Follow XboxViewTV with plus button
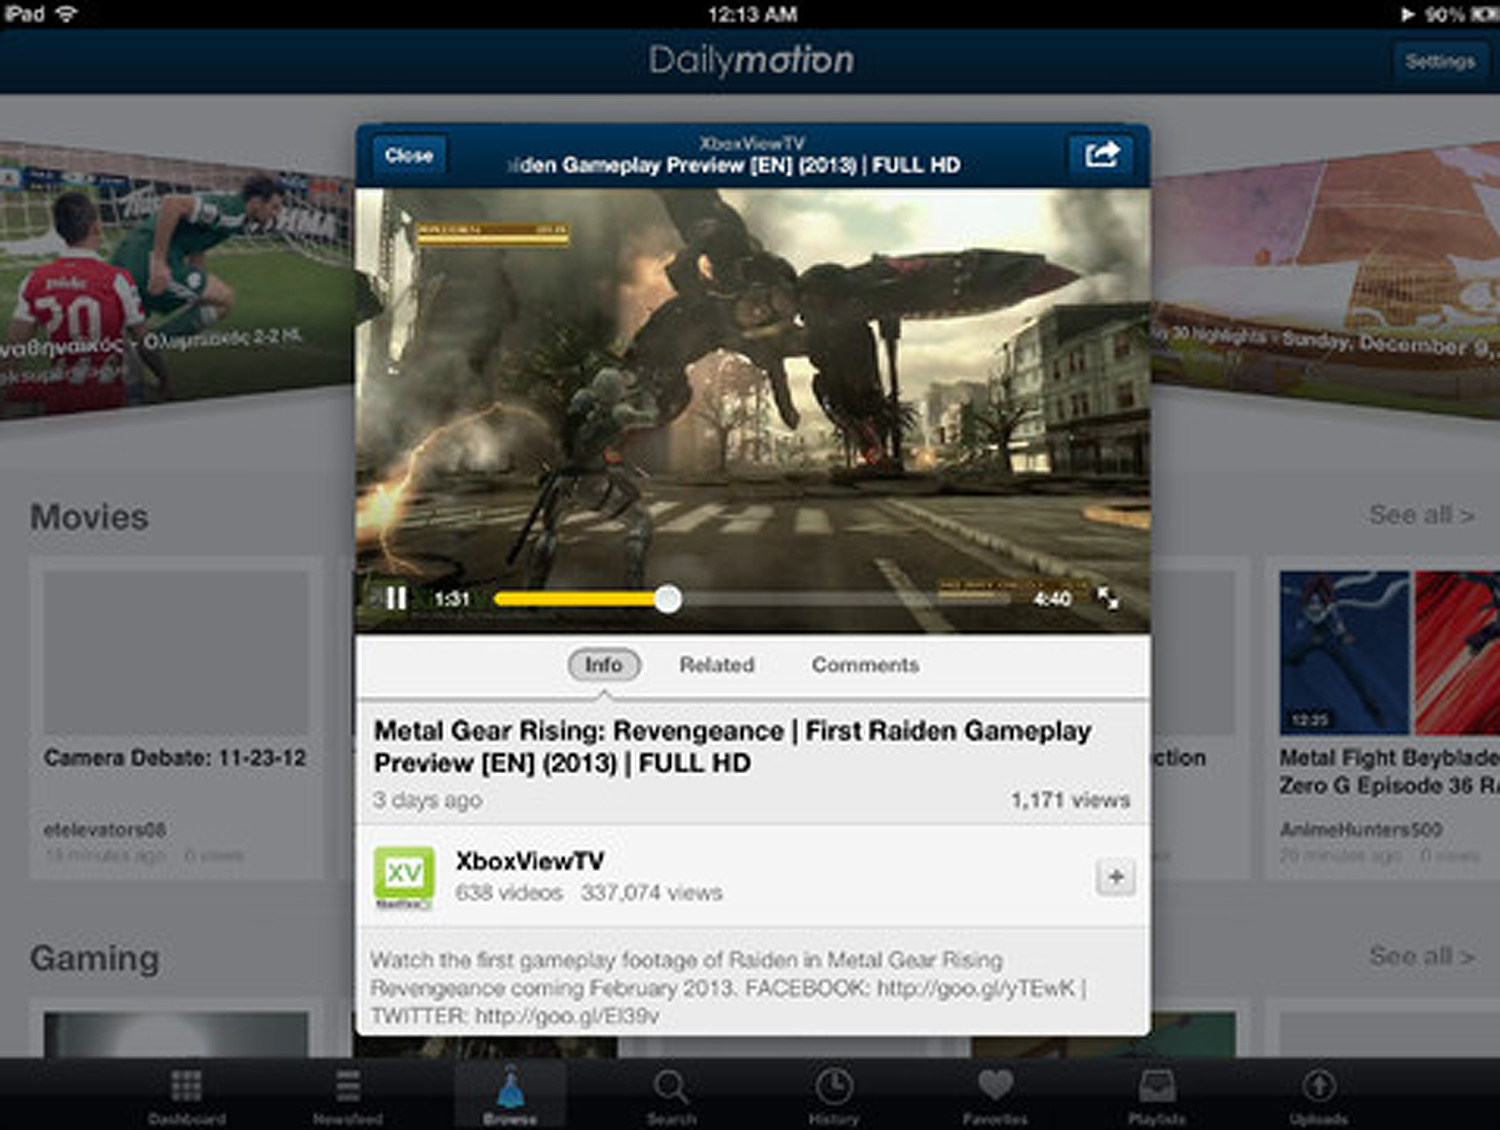Viewport: 1500px width, 1130px height. (1115, 878)
